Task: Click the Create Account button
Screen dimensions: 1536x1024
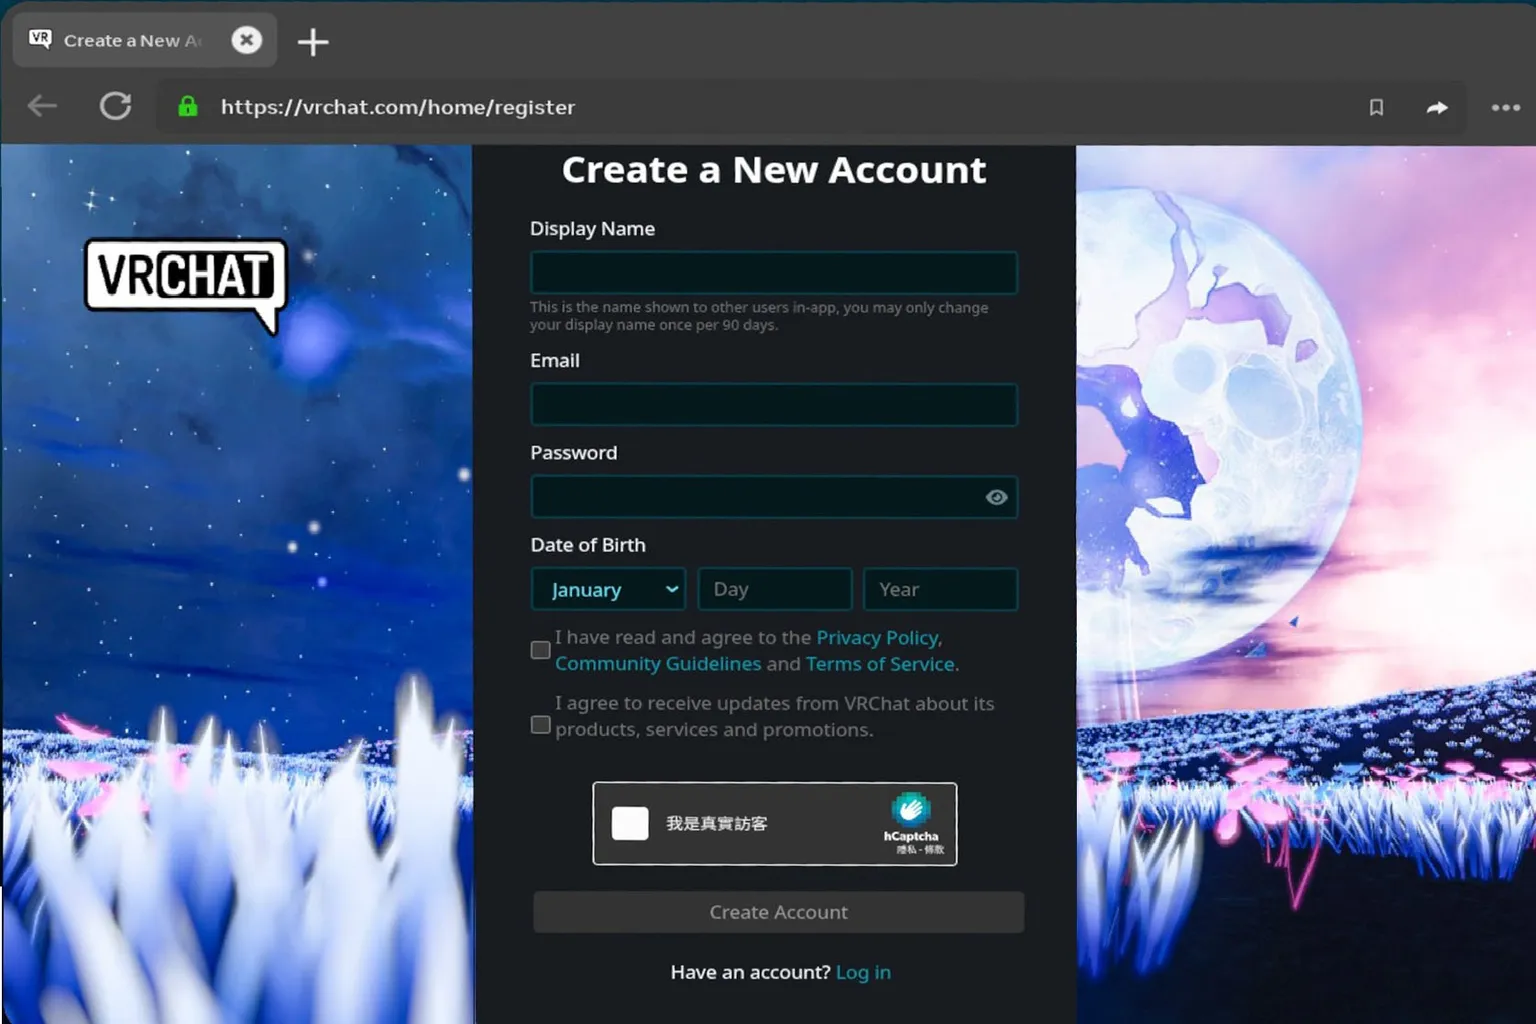Action: (778, 912)
